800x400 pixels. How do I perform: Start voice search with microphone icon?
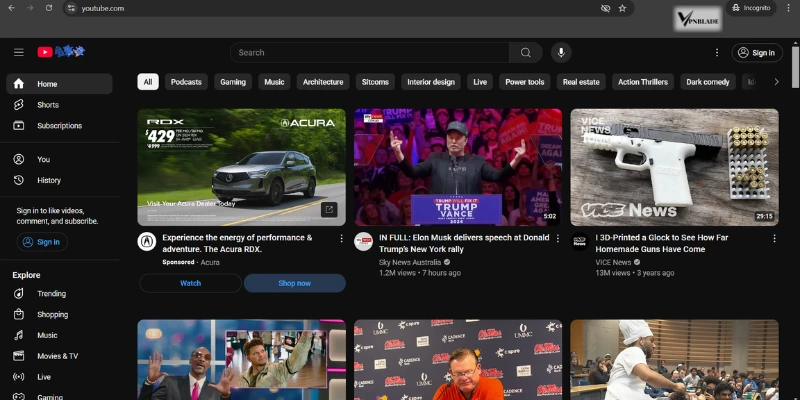point(561,53)
